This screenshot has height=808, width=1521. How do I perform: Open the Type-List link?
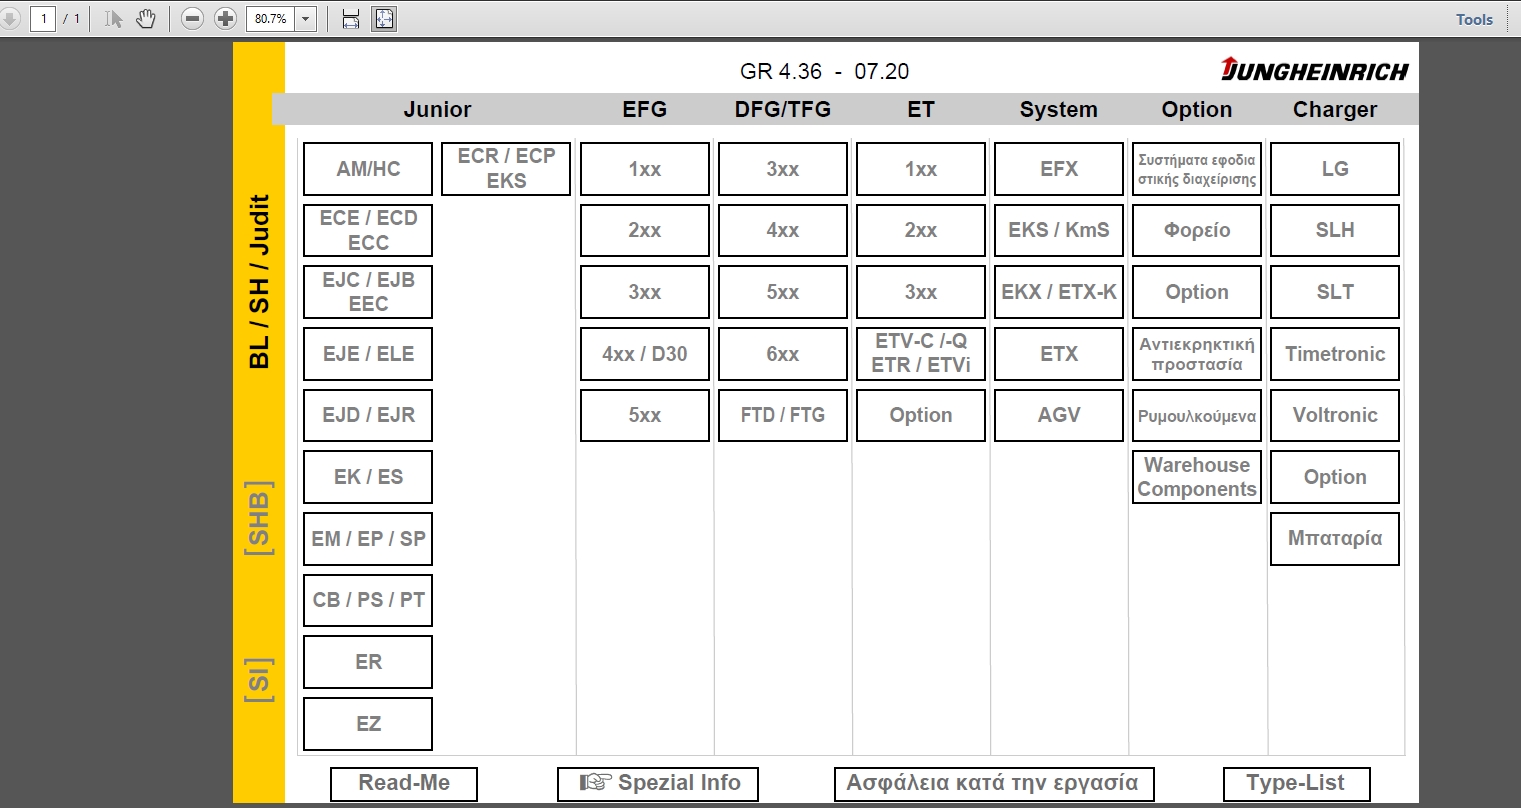[x=1295, y=783]
